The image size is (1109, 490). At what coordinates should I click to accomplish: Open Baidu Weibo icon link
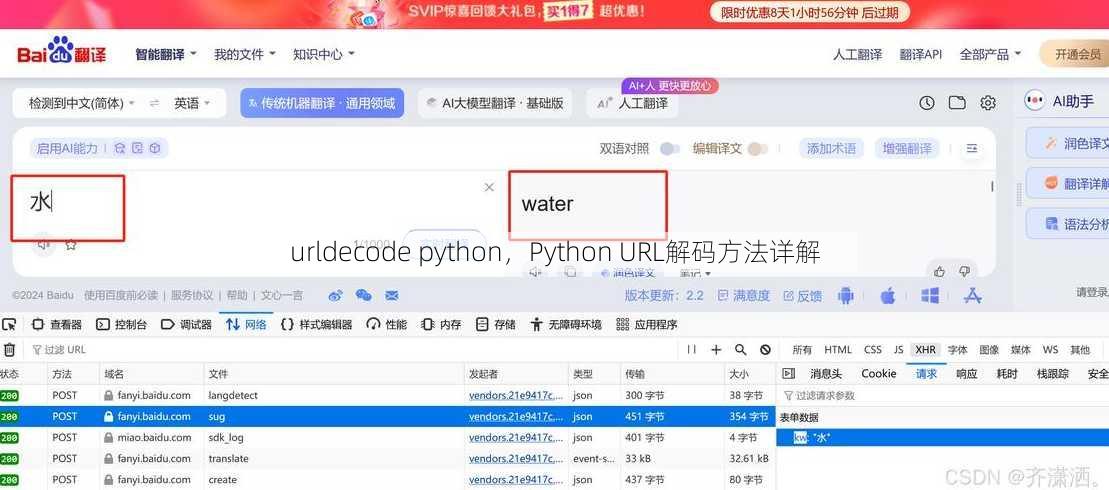tap(335, 295)
